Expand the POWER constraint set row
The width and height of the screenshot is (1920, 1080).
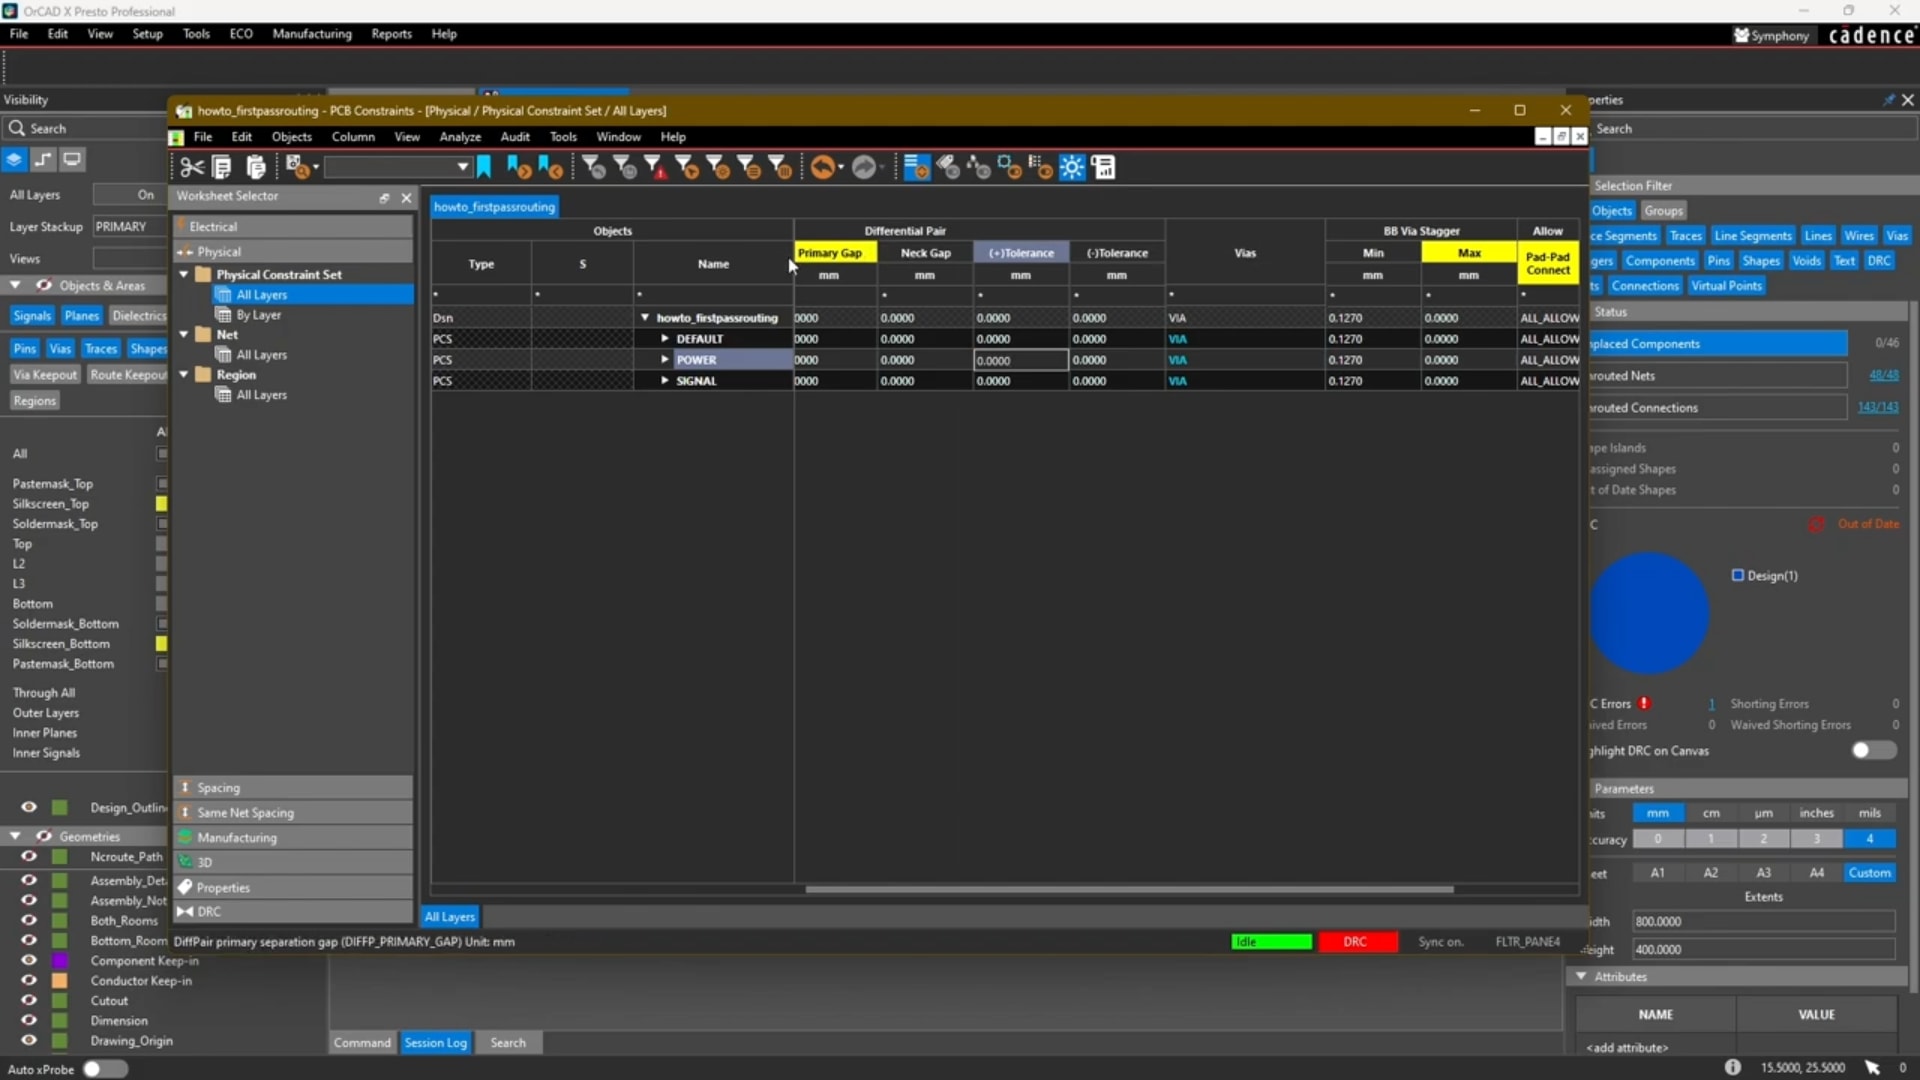pyautogui.click(x=665, y=359)
